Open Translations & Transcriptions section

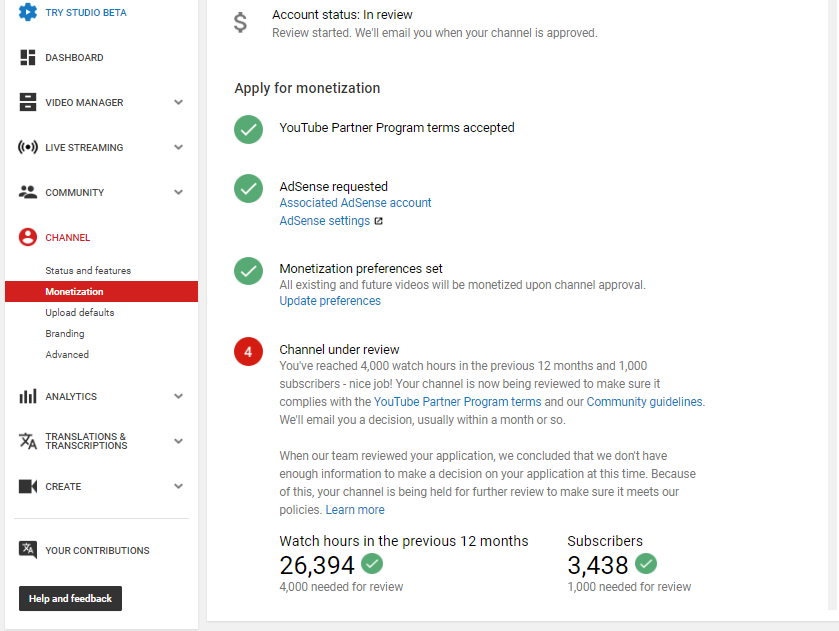pyautogui.click(x=86, y=441)
